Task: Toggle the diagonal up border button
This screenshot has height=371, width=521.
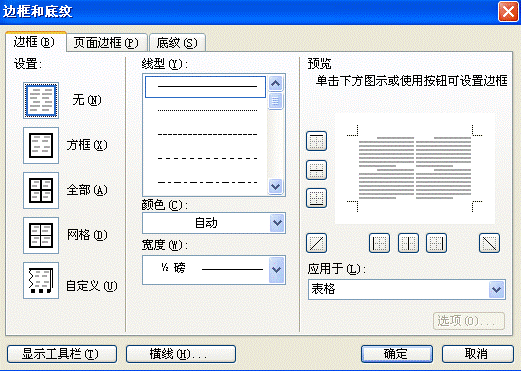Action: point(316,243)
